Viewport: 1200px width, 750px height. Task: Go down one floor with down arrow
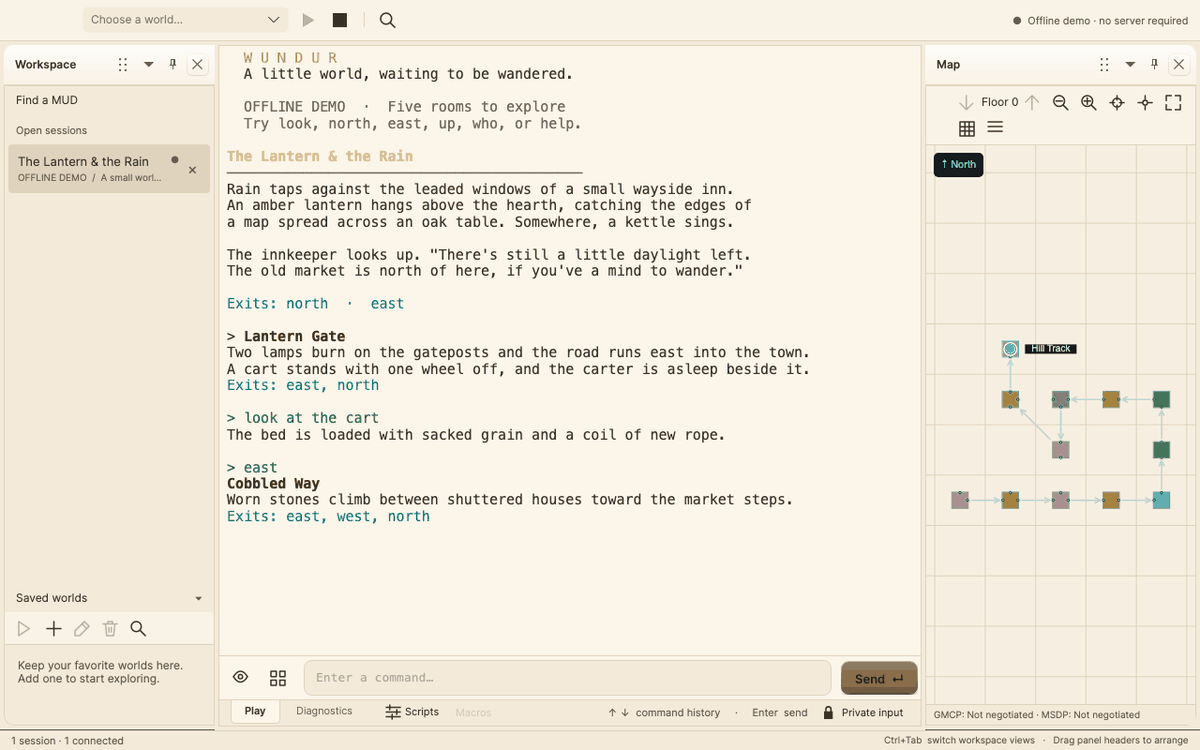(966, 102)
